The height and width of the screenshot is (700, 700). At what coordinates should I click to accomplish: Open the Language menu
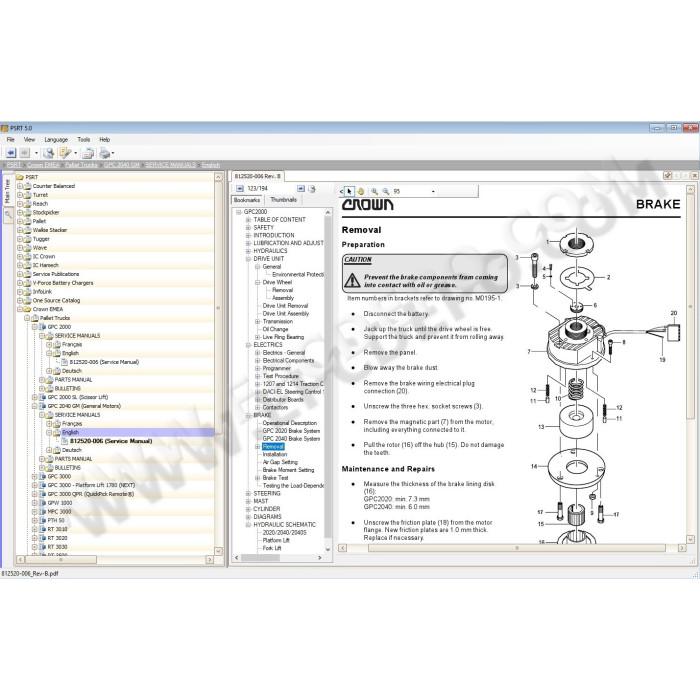[x=56, y=140]
